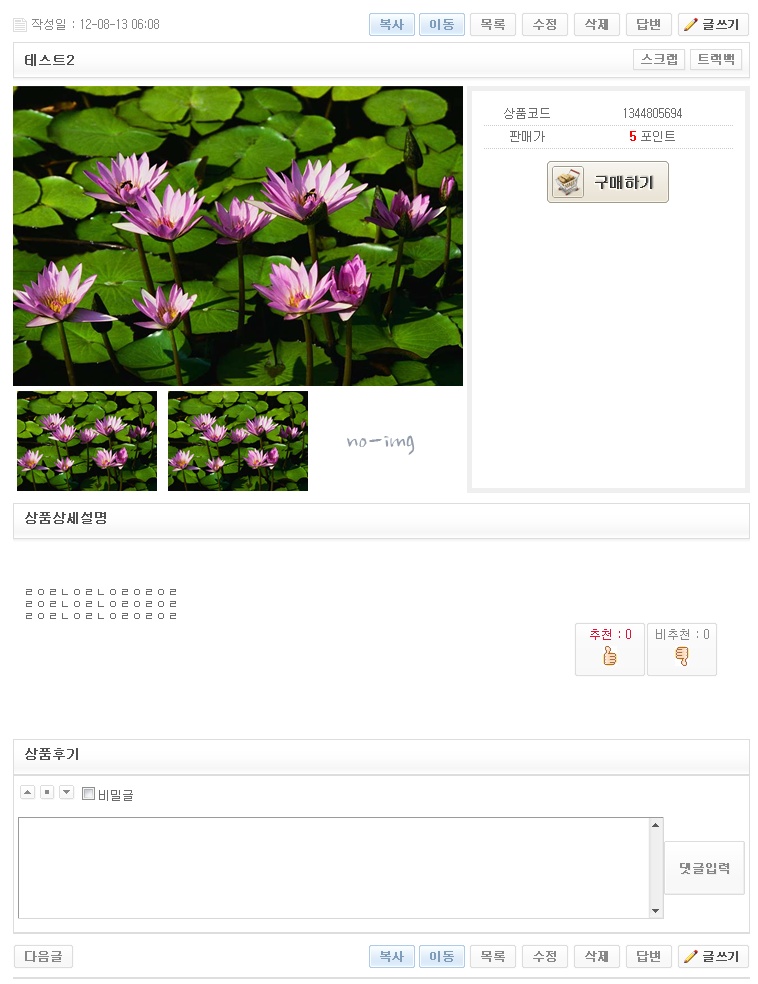
Task: Toggle the 비밀글 secret comment checkbox
Action: point(88,794)
